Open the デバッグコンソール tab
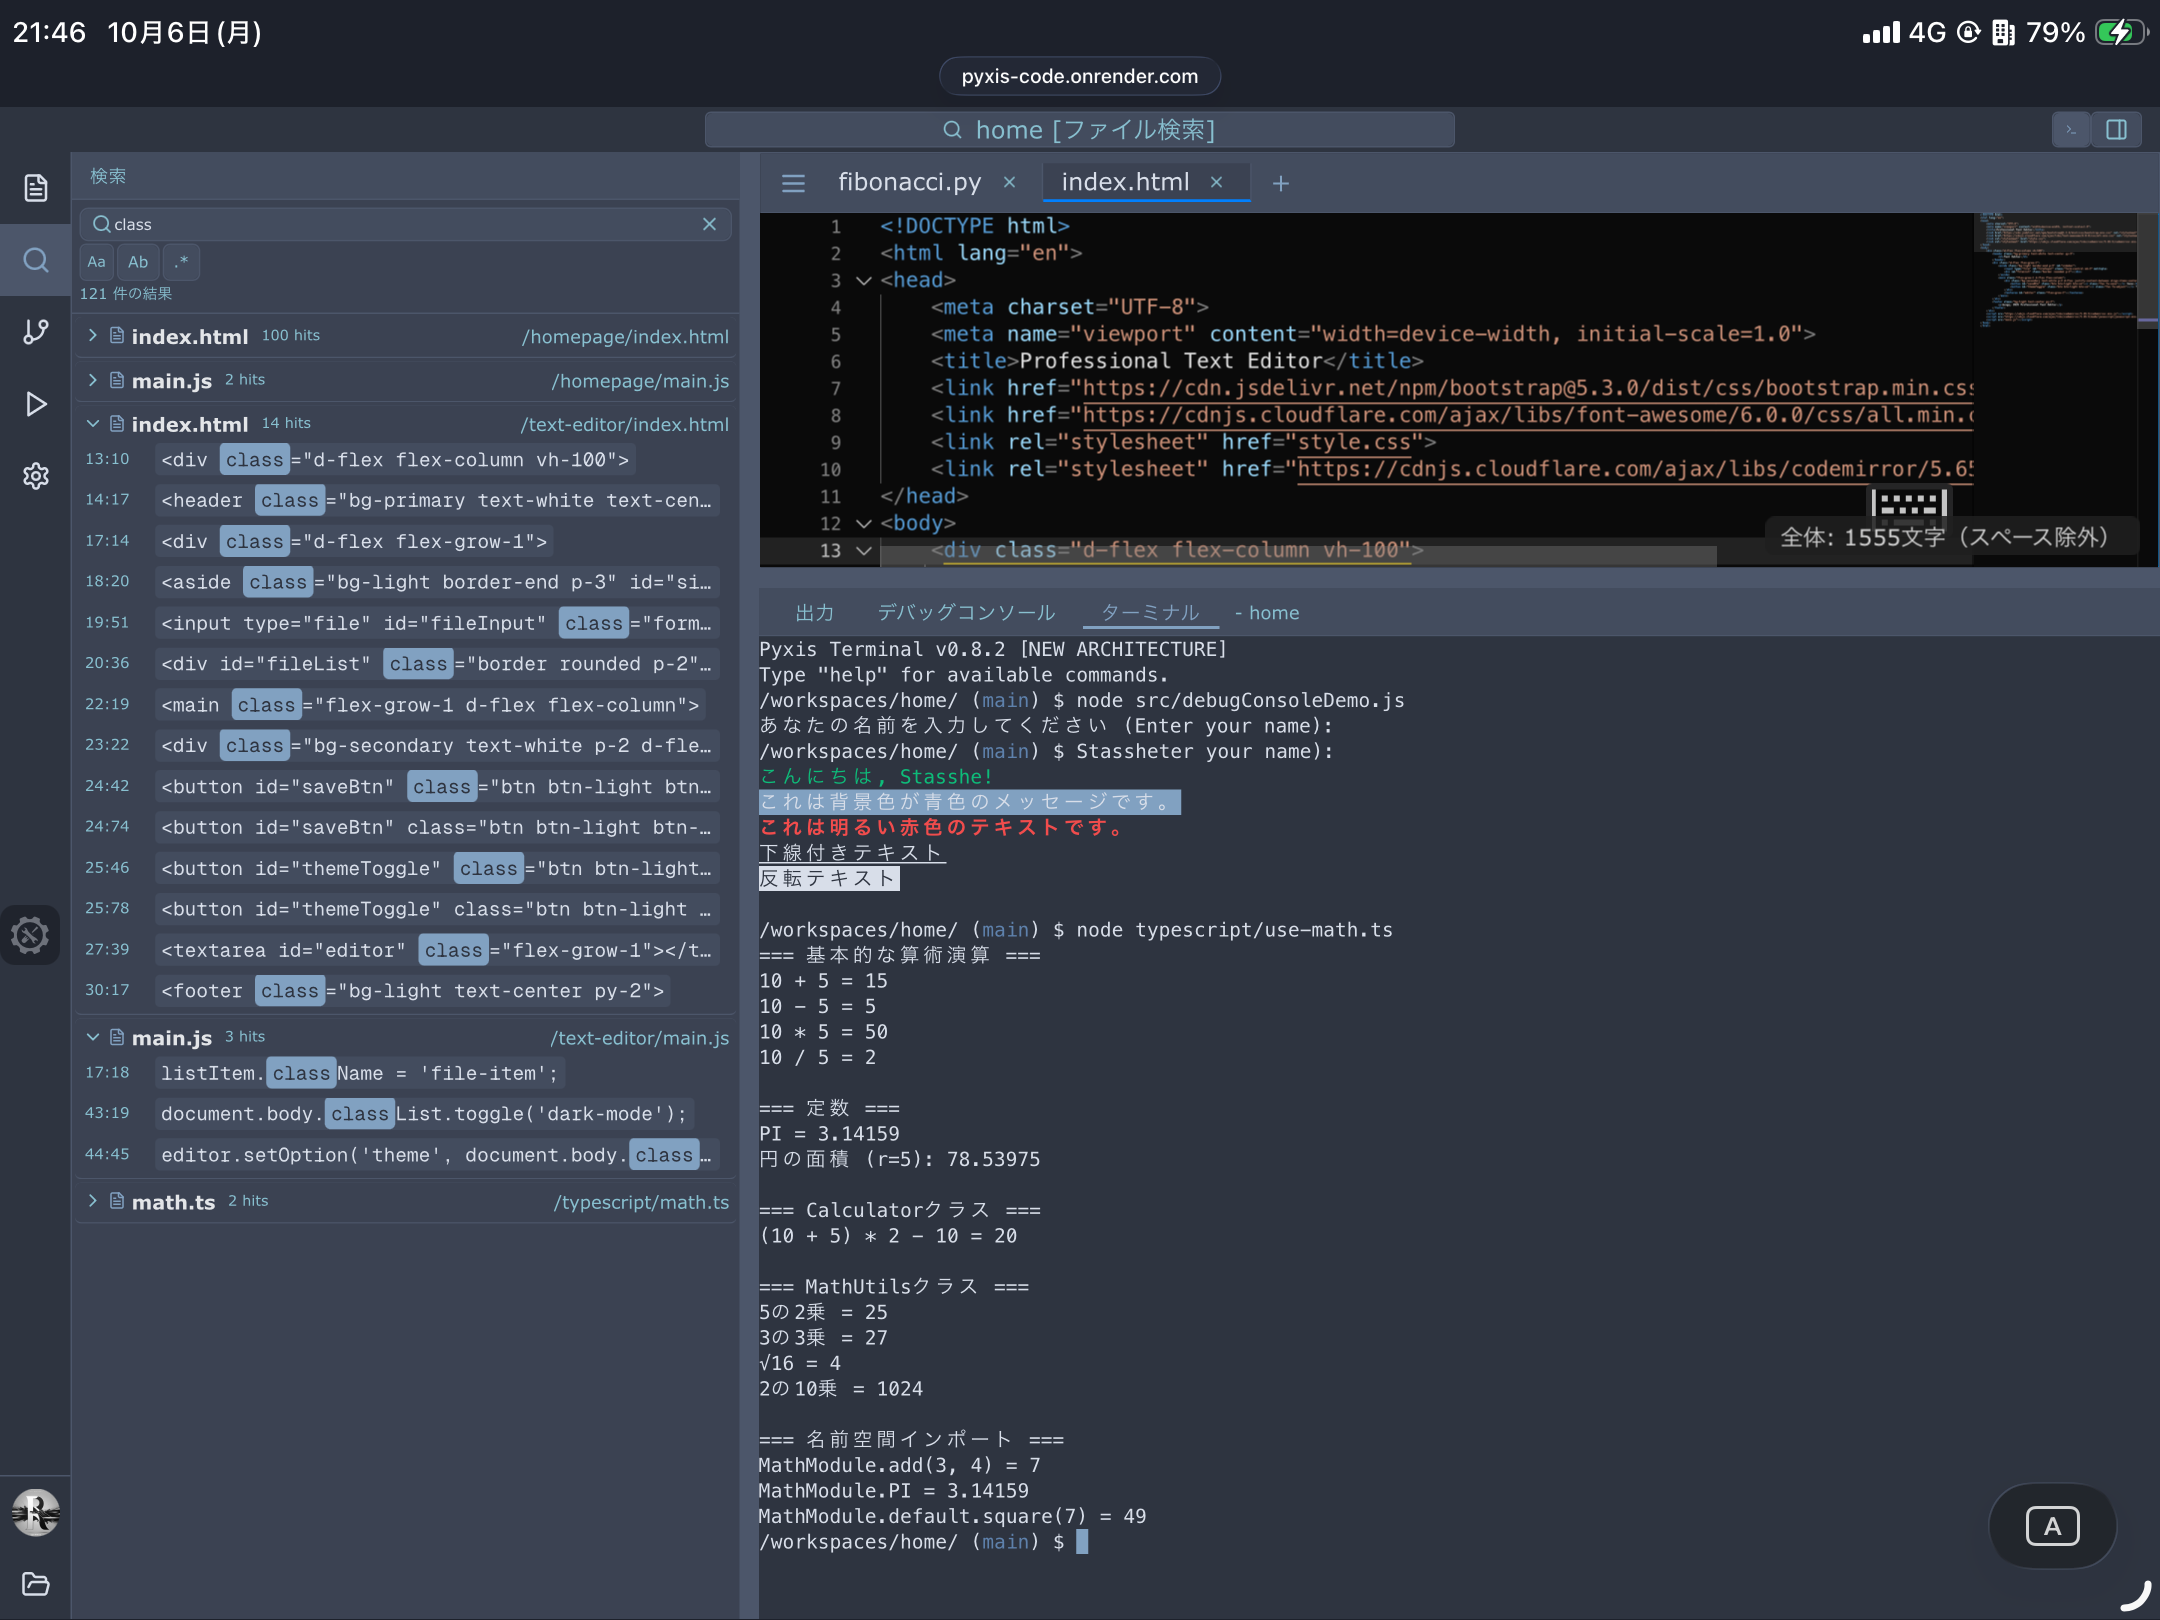Screen dimensions: 2160x1620 click(965, 612)
